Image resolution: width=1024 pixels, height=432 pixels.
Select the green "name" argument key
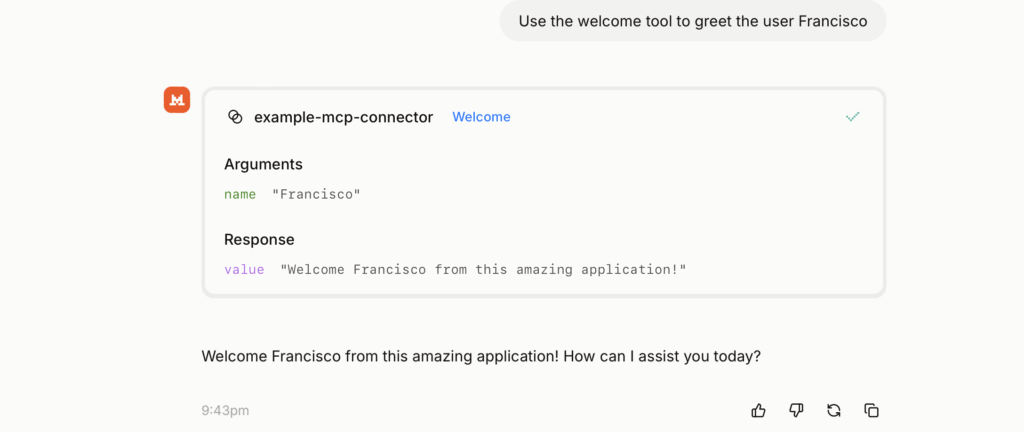tap(240, 194)
